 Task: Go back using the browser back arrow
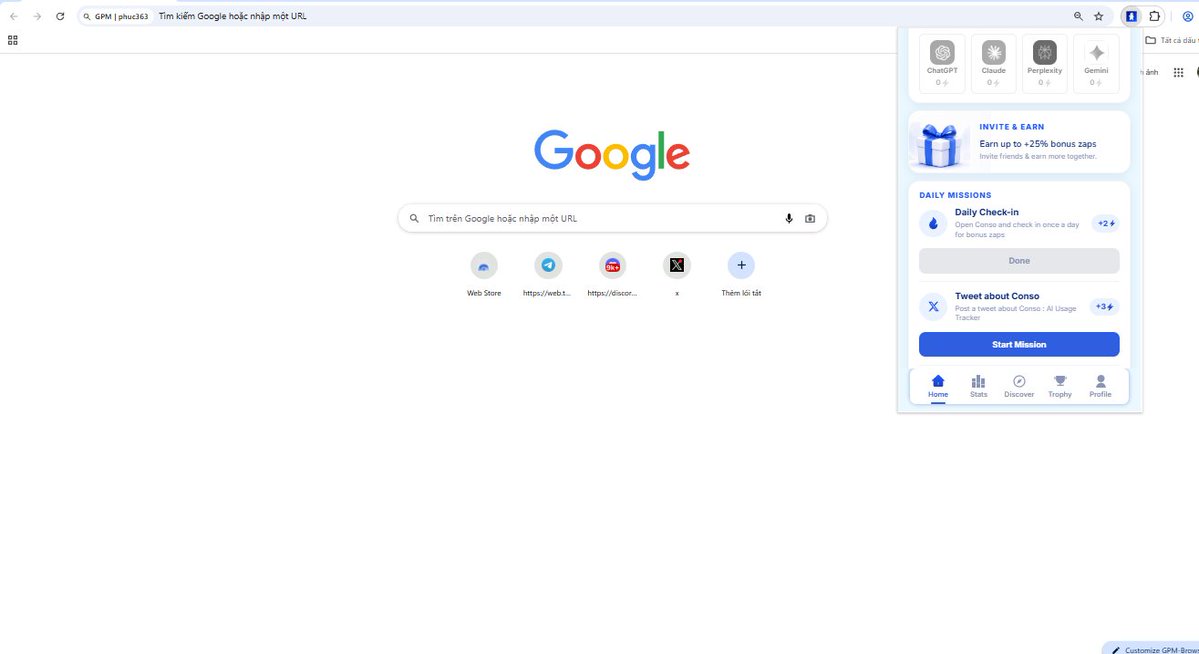click(x=14, y=16)
